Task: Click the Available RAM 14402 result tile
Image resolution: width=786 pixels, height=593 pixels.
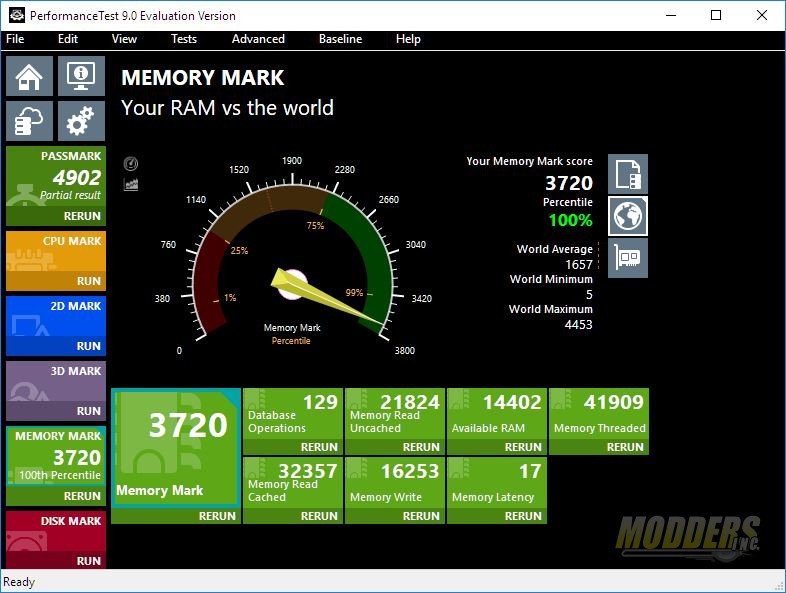Action: 497,414
